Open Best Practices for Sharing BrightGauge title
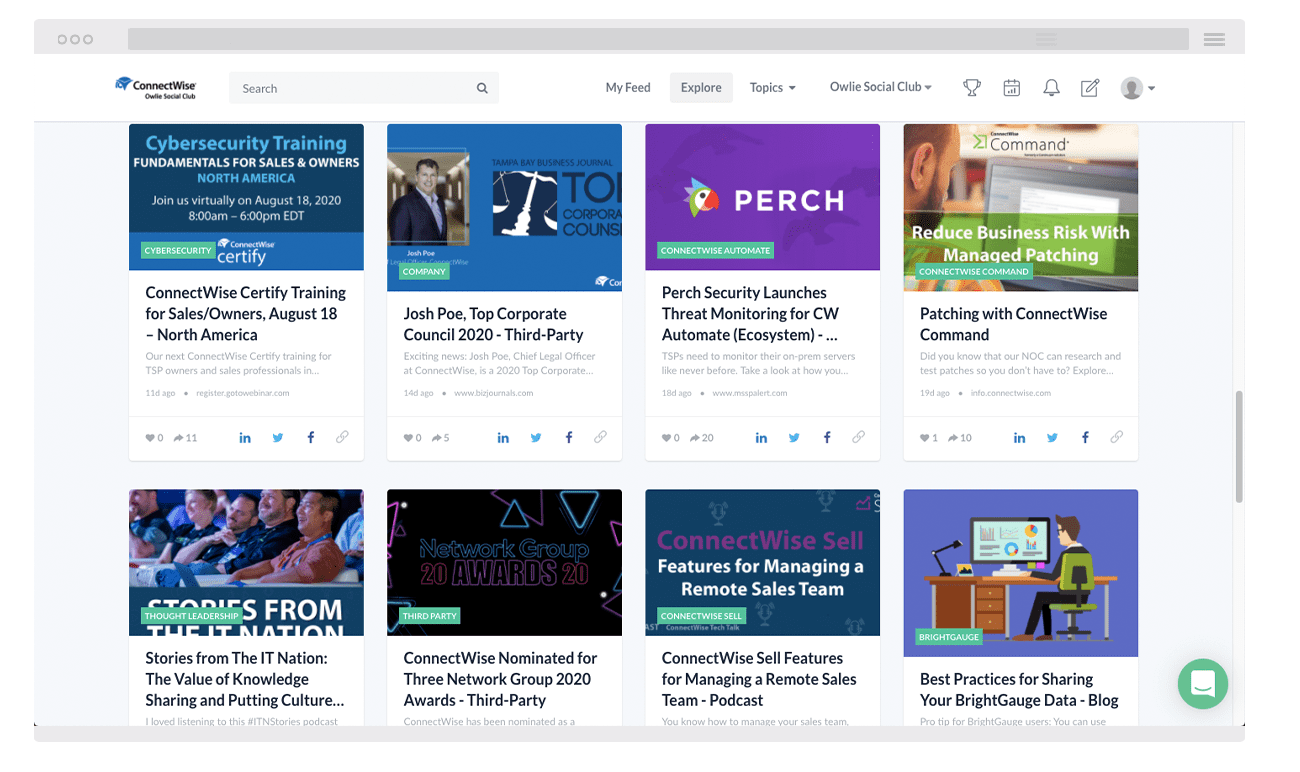Image resolution: width=1300 pixels, height=772 pixels. pyautogui.click(x=1019, y=689)
